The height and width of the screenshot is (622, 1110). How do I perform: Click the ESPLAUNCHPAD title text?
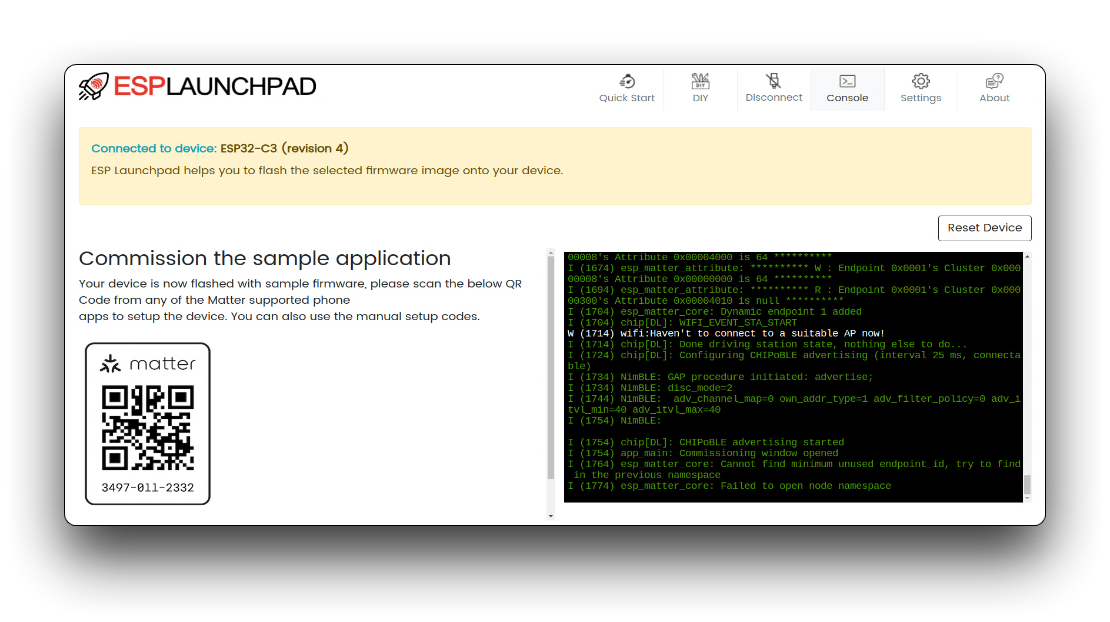214,86
